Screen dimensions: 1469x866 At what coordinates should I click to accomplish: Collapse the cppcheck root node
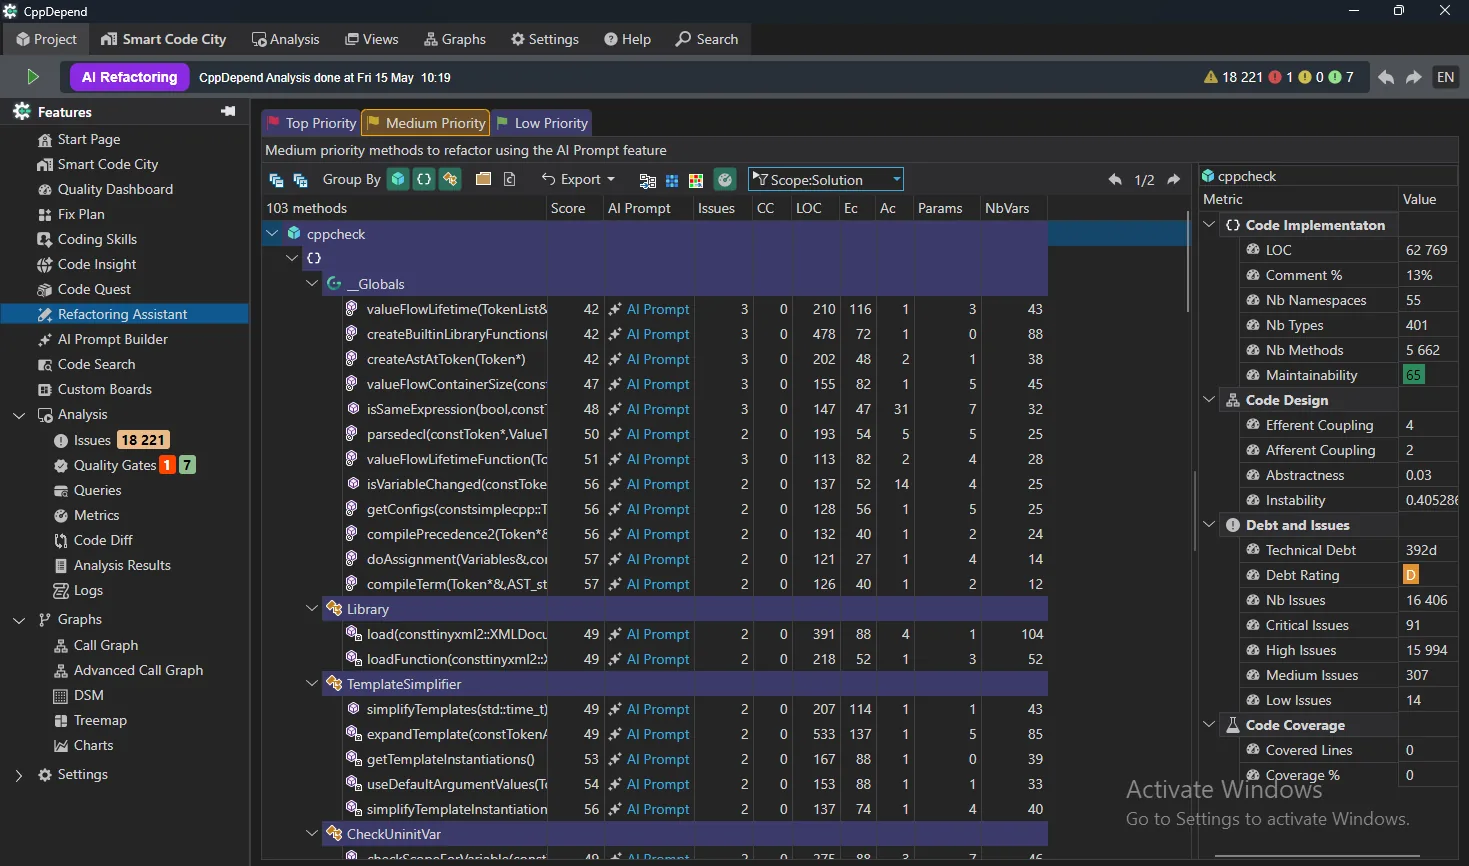272,233
